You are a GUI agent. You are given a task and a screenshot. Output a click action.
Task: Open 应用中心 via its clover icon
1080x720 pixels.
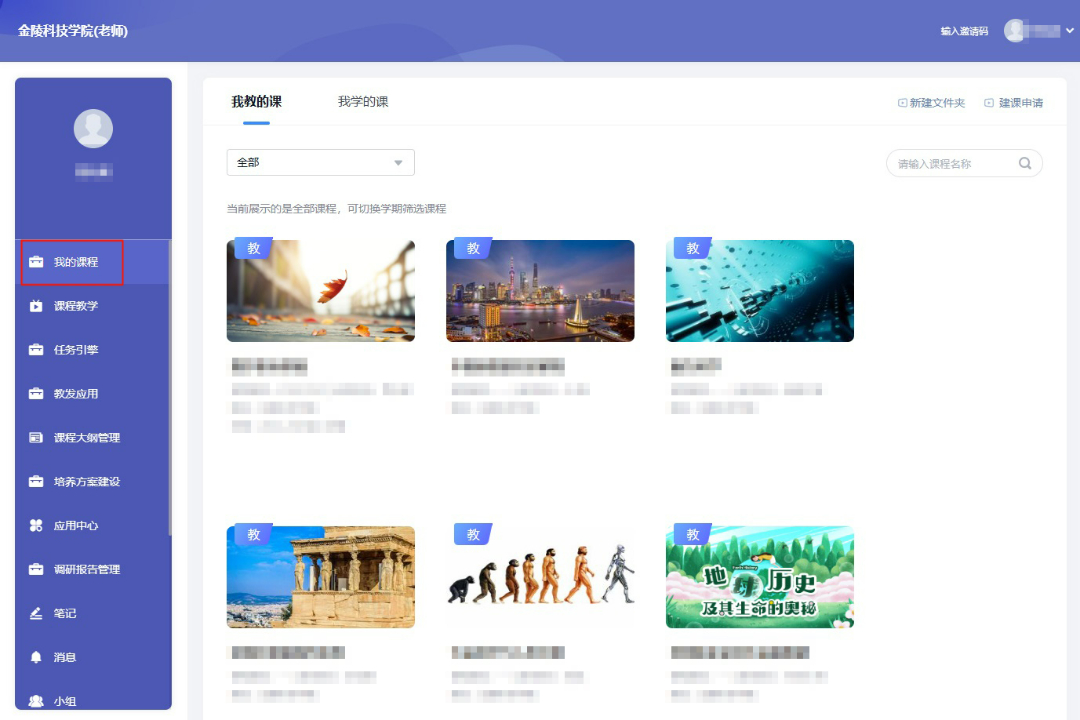(x=36, y=525)
